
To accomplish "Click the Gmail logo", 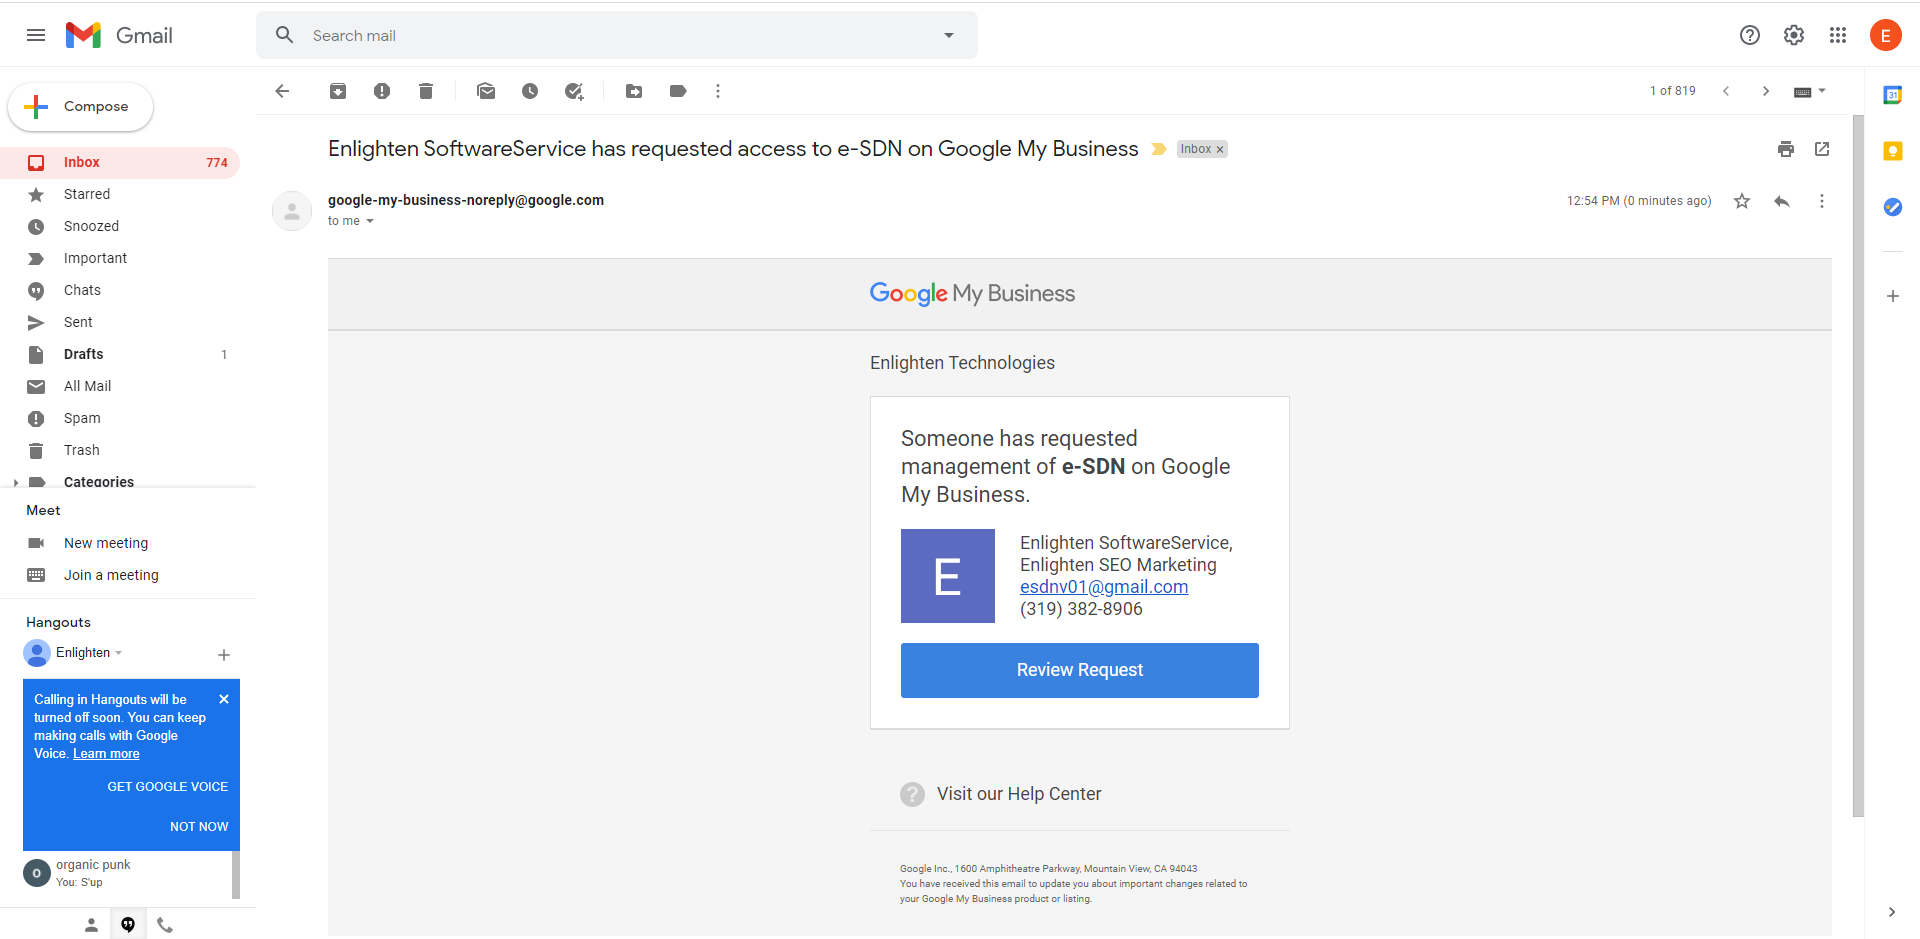I will 119,35.
